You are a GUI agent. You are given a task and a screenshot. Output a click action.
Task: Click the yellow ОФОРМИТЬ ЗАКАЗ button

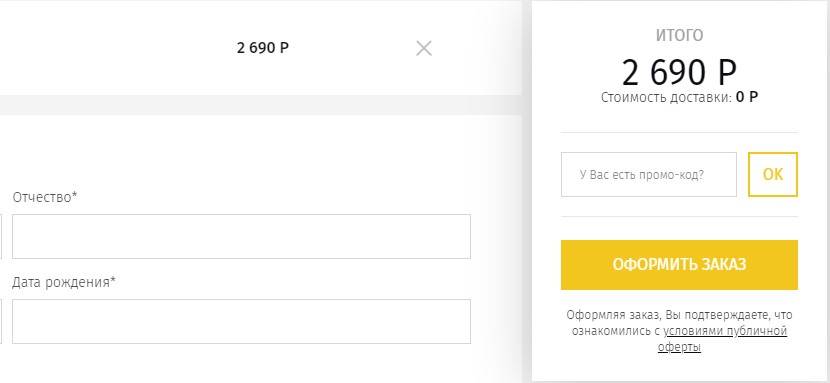[679, 265]
